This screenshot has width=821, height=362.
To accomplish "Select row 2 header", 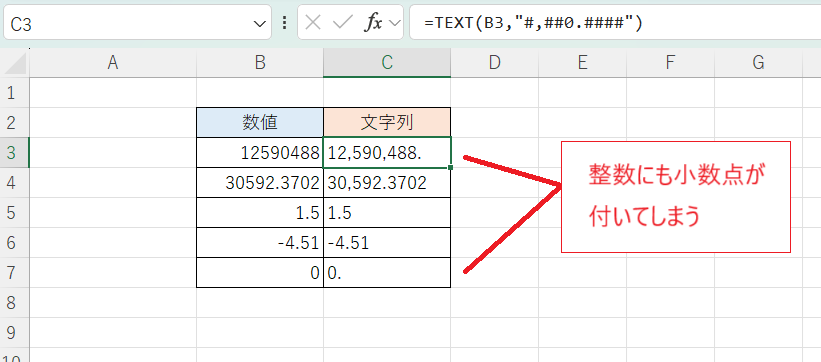I will point(14,123).
